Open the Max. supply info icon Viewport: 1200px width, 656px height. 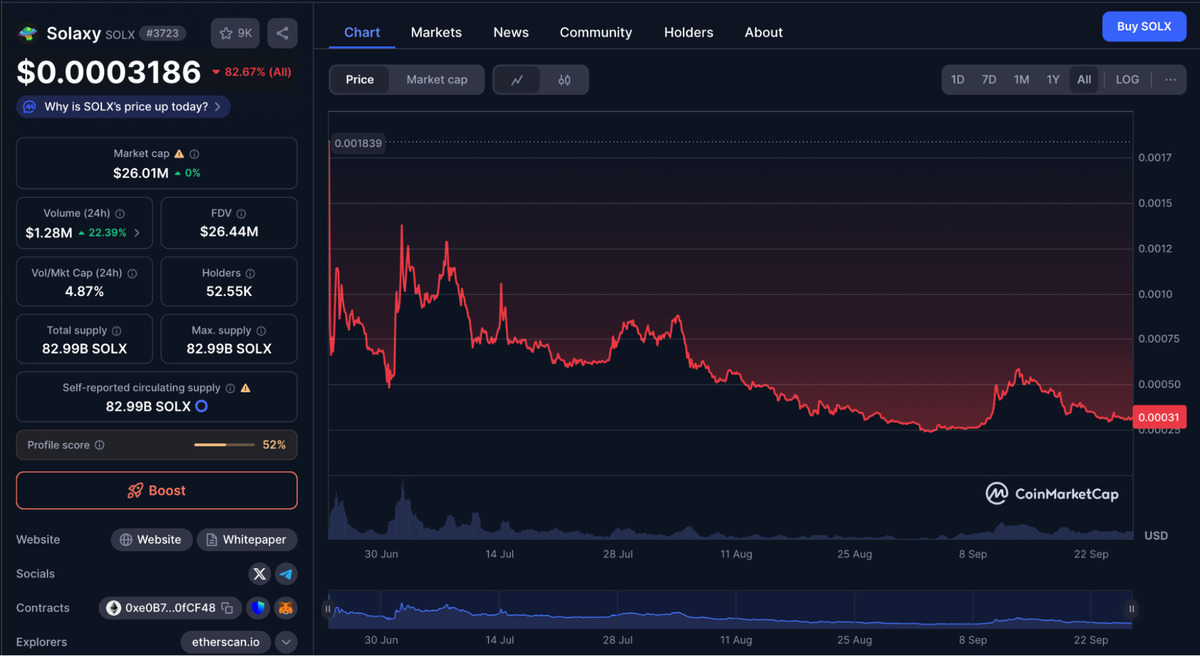(261, 331)
